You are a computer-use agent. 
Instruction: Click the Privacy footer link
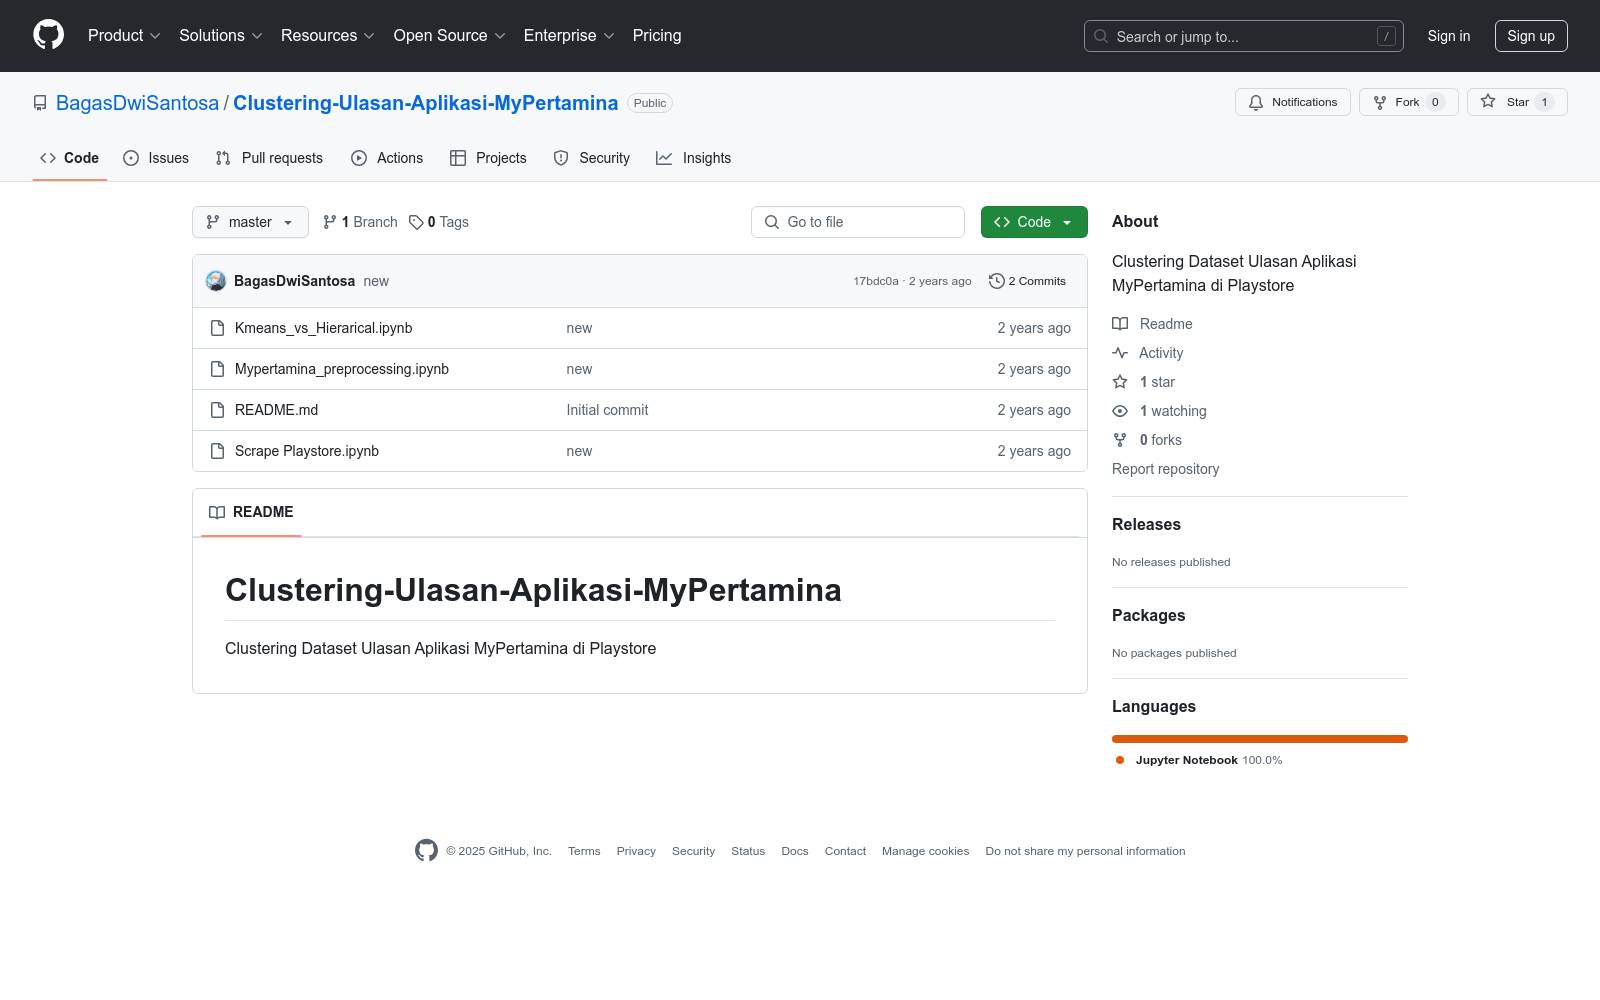pyautogui.click(x=636, y=851)
